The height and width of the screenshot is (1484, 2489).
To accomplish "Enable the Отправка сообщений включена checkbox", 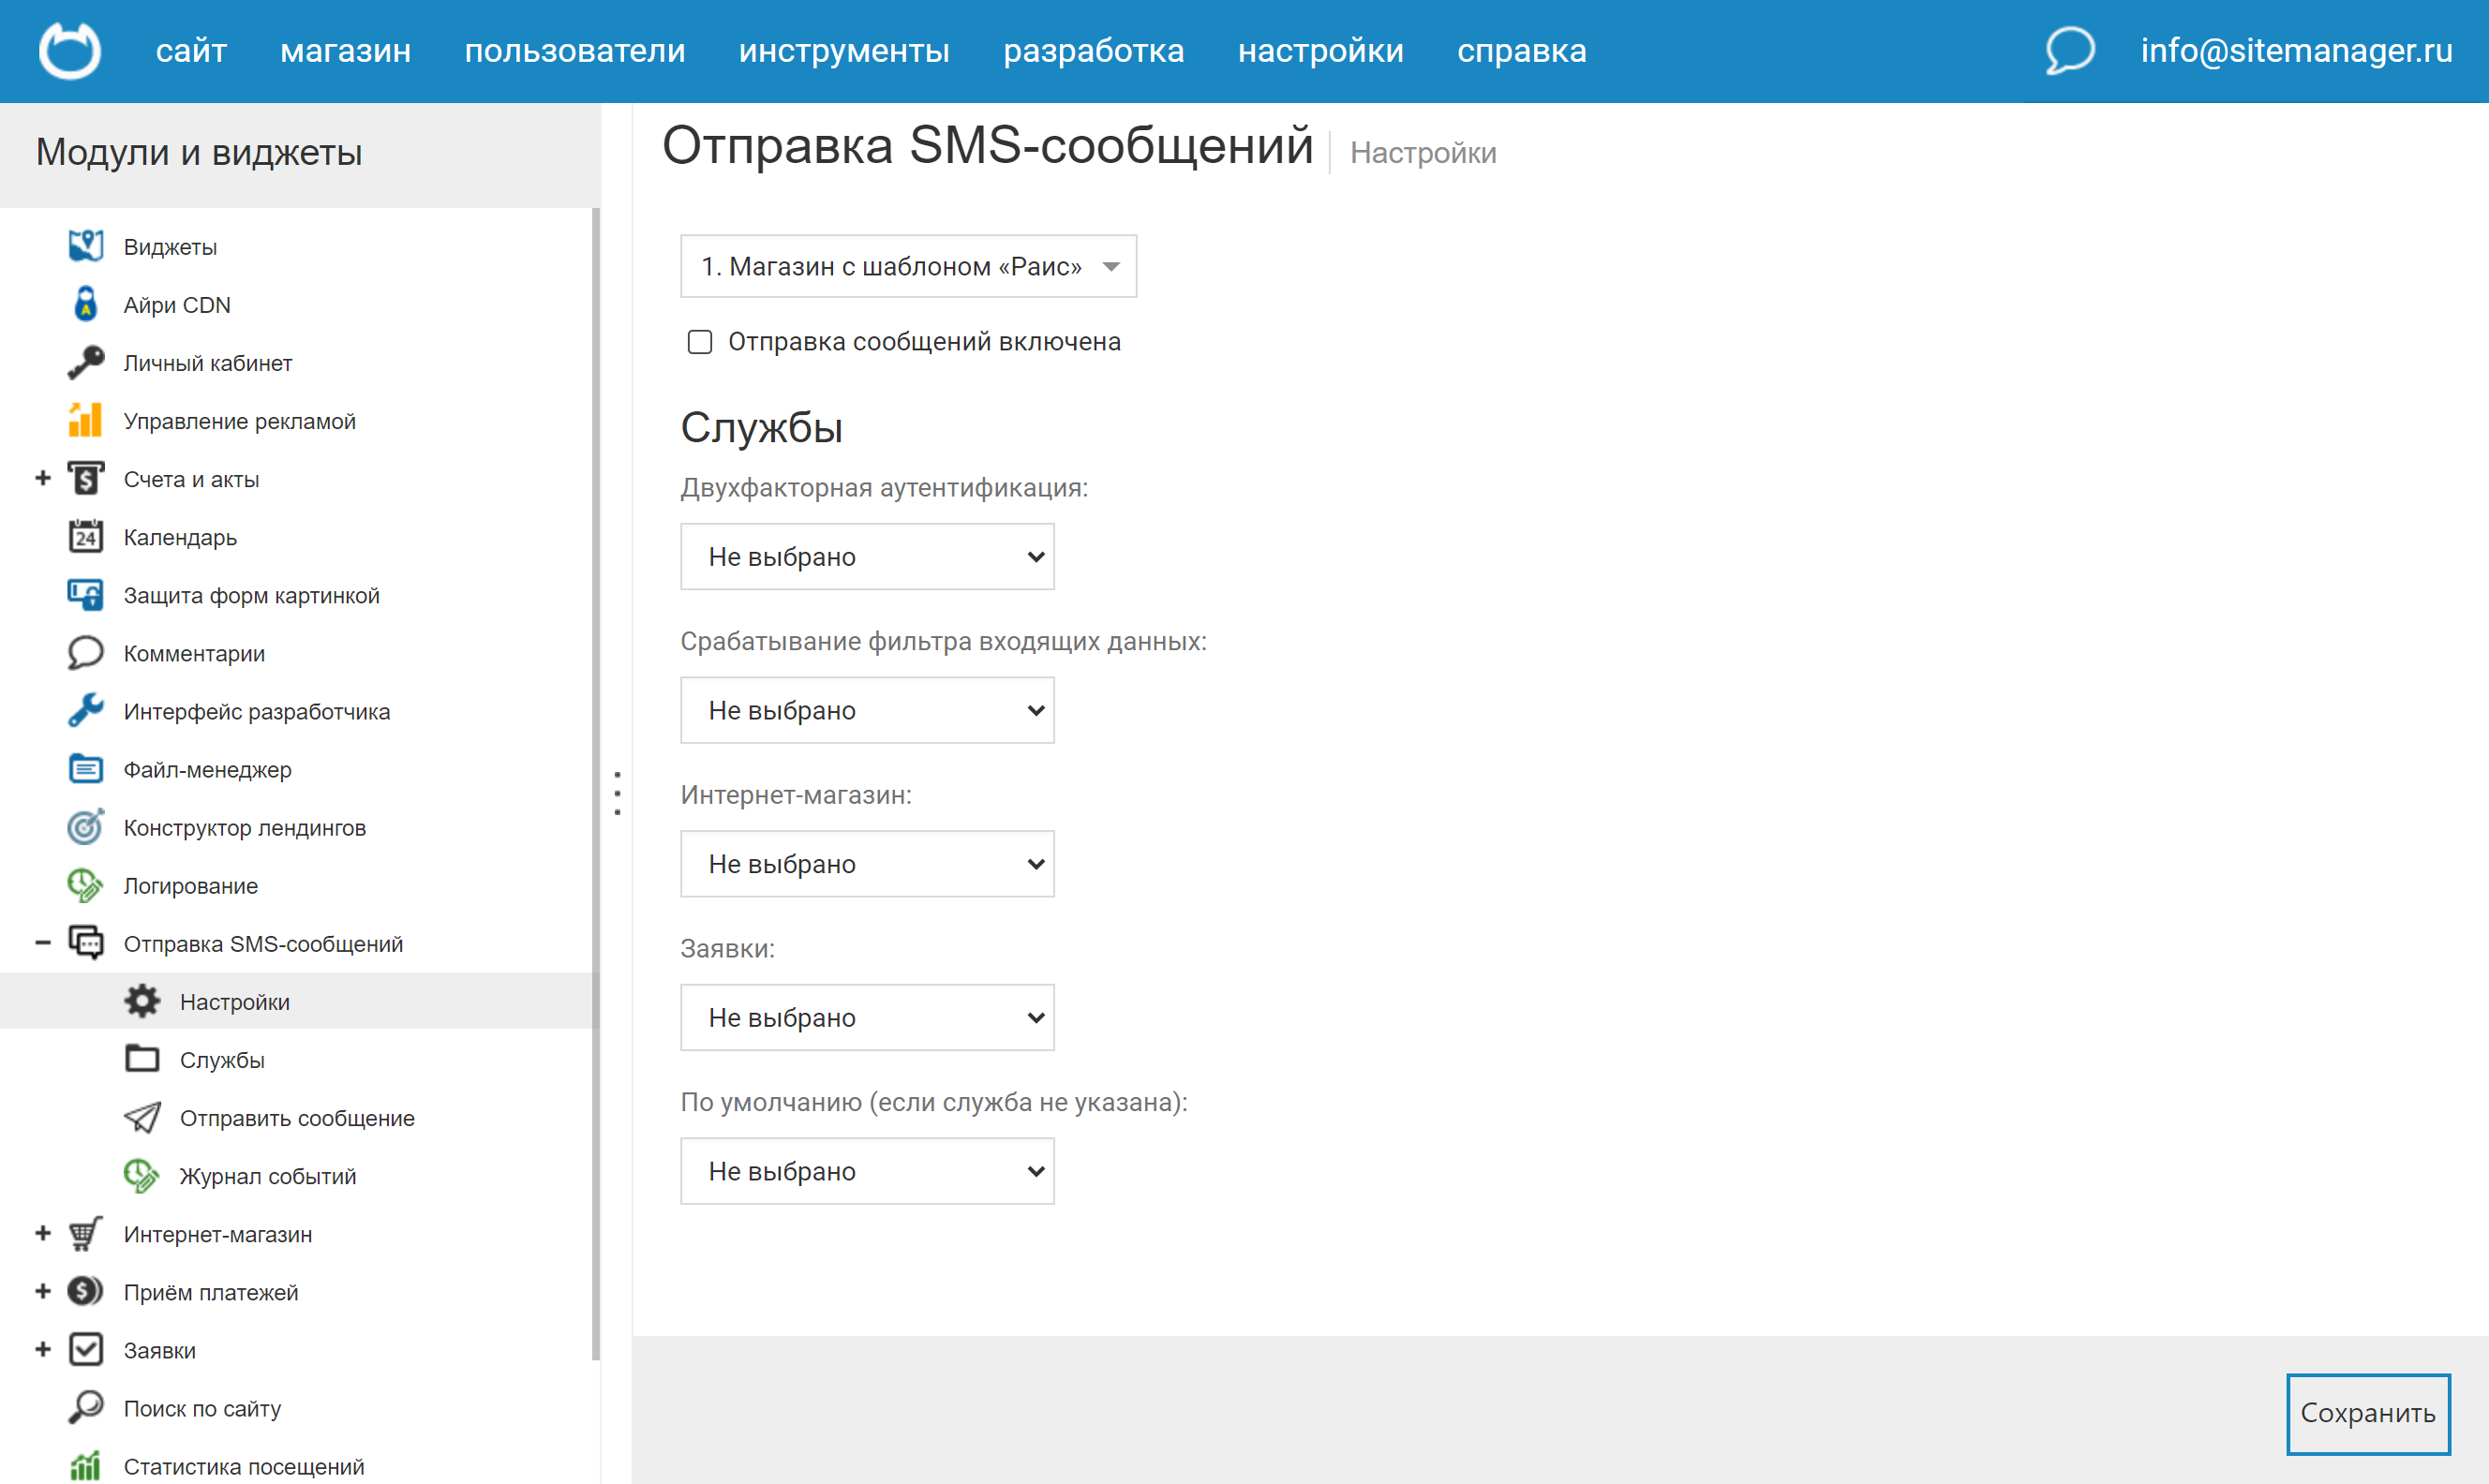I will click(x=700, y=342).
